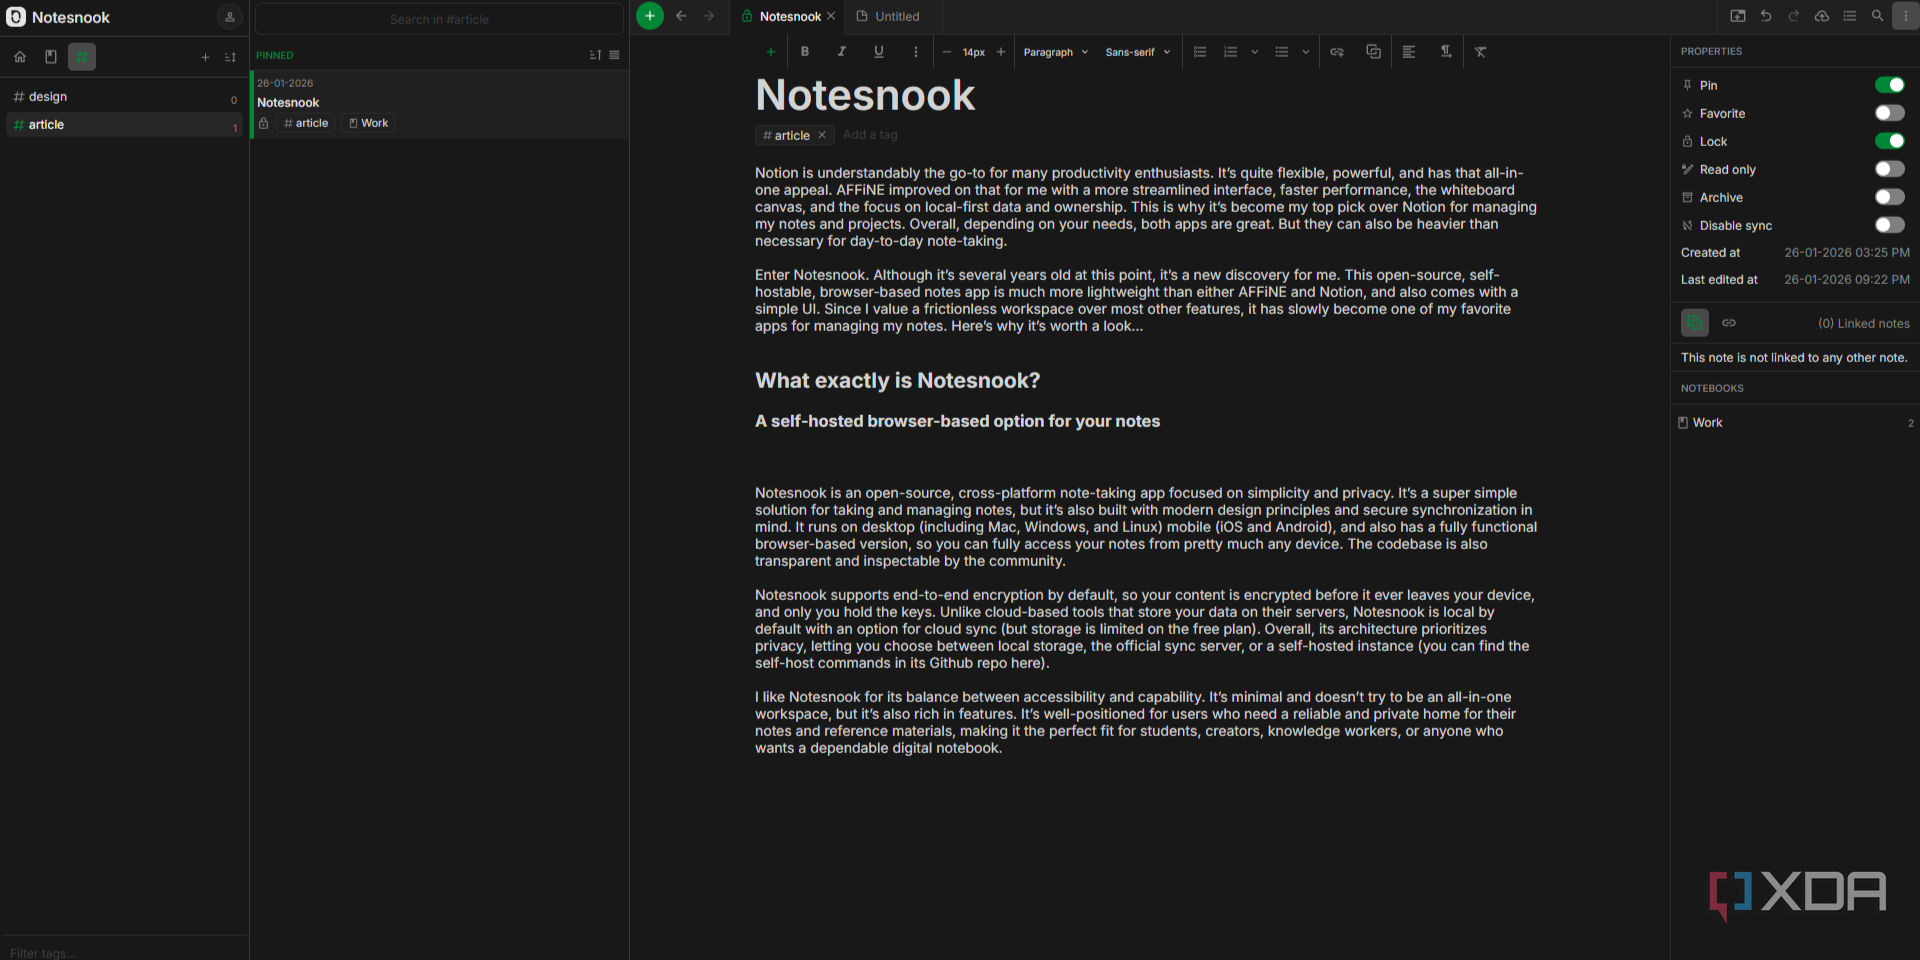The image size is (1920, 960).
Task: Create a new note with green plus button
Action: coord(649,16)
